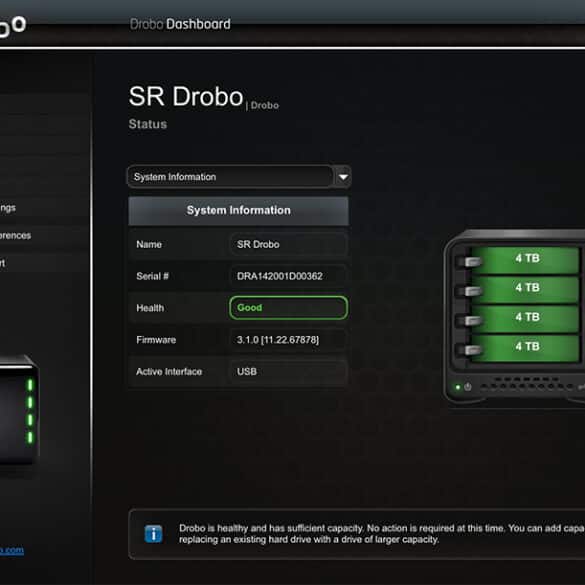
Task: Click the green power LED on Drobo graphic
Action: tap(458, 387)
